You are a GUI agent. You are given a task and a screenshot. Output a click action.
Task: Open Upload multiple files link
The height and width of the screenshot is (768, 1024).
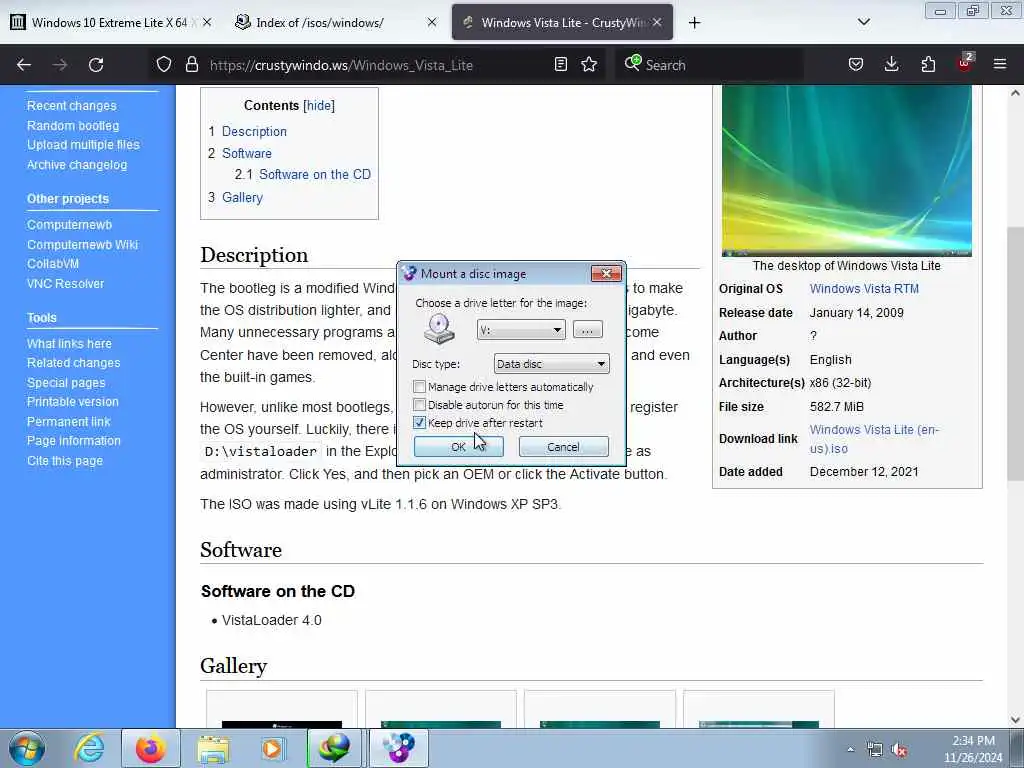[83, 145]
